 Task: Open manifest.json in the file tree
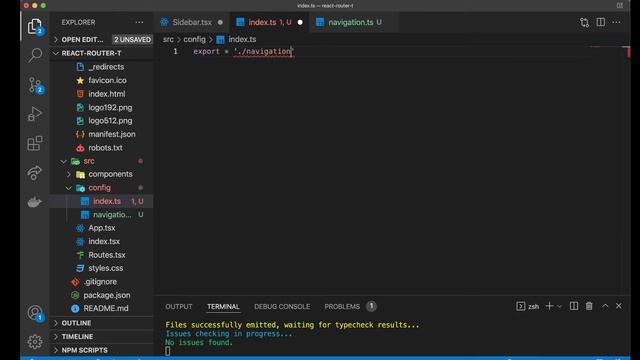point(112,134)
